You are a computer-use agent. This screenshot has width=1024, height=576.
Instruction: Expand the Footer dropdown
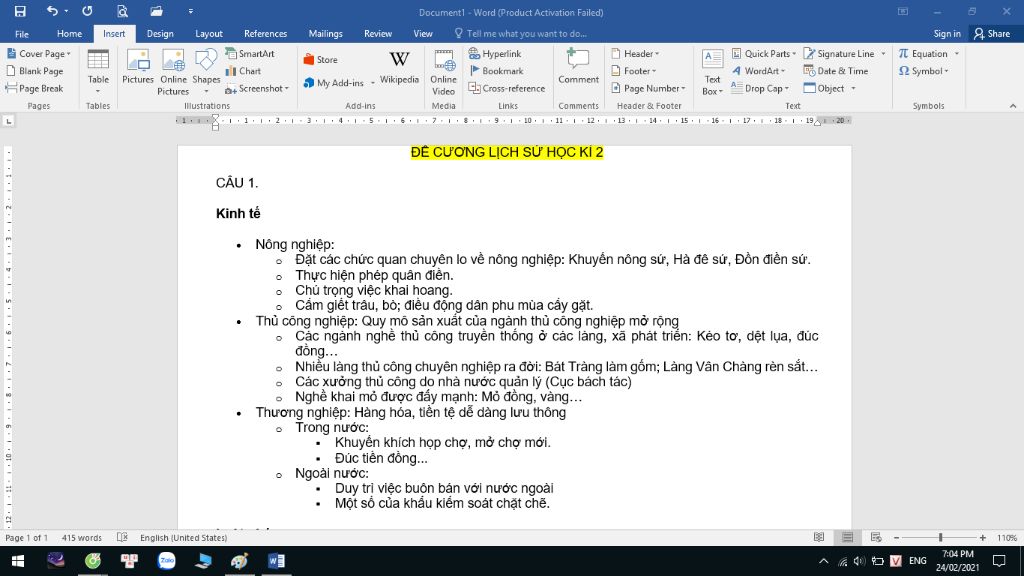(x=633, y=71)
